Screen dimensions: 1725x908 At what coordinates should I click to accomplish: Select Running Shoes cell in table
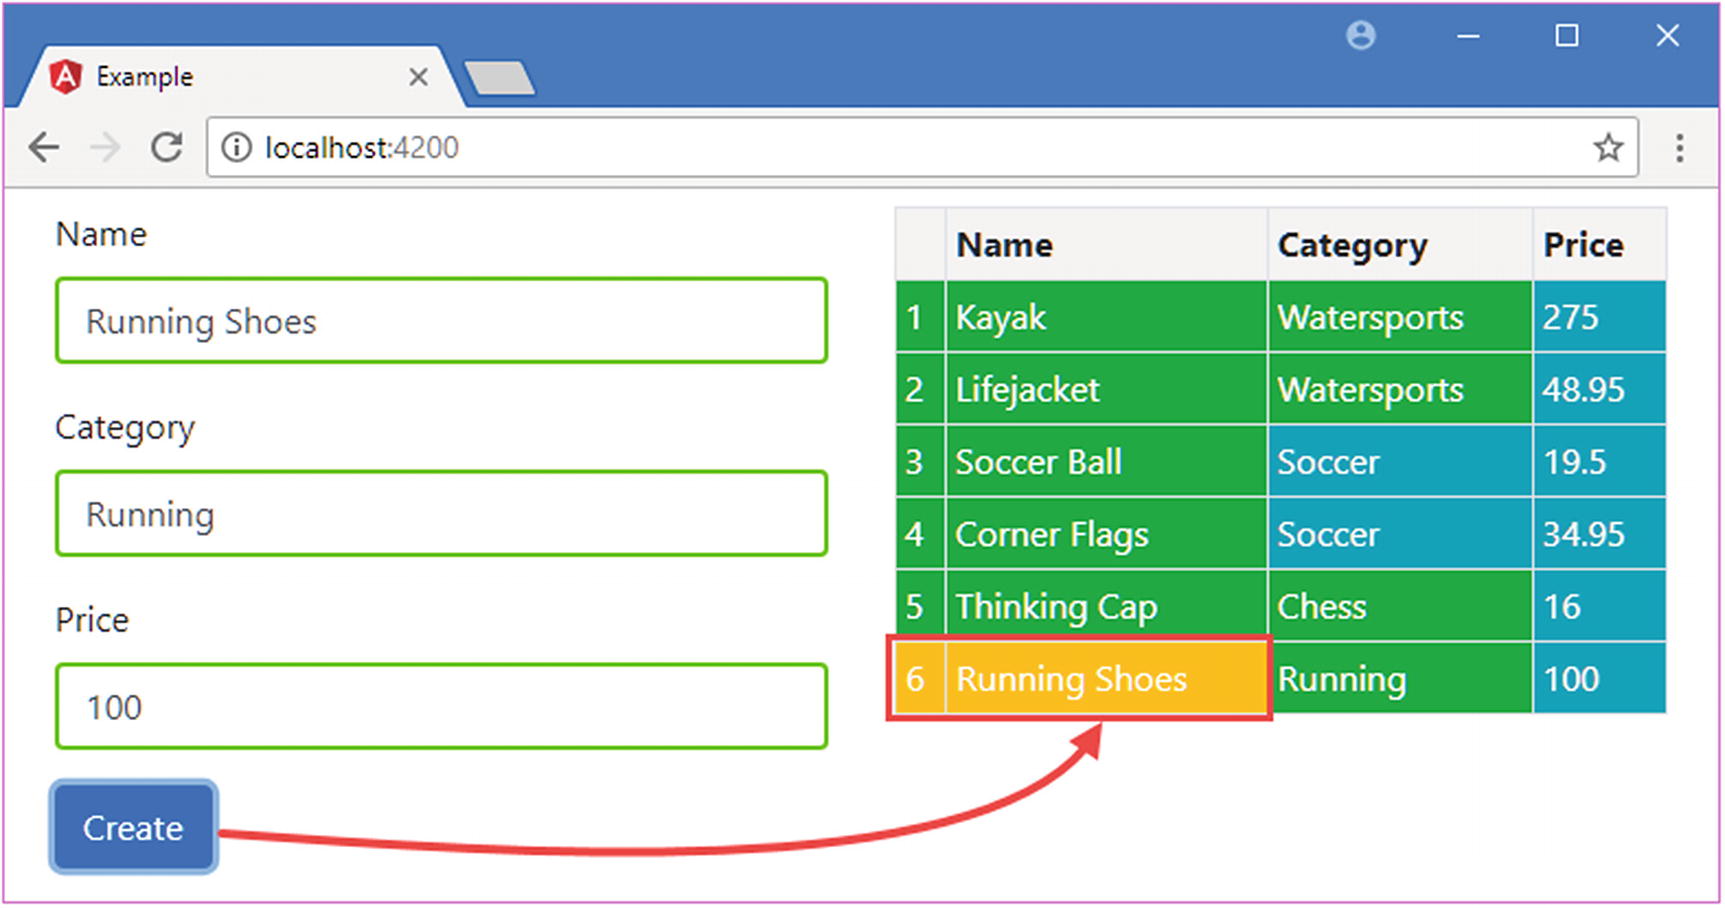tap(1107, 679)
